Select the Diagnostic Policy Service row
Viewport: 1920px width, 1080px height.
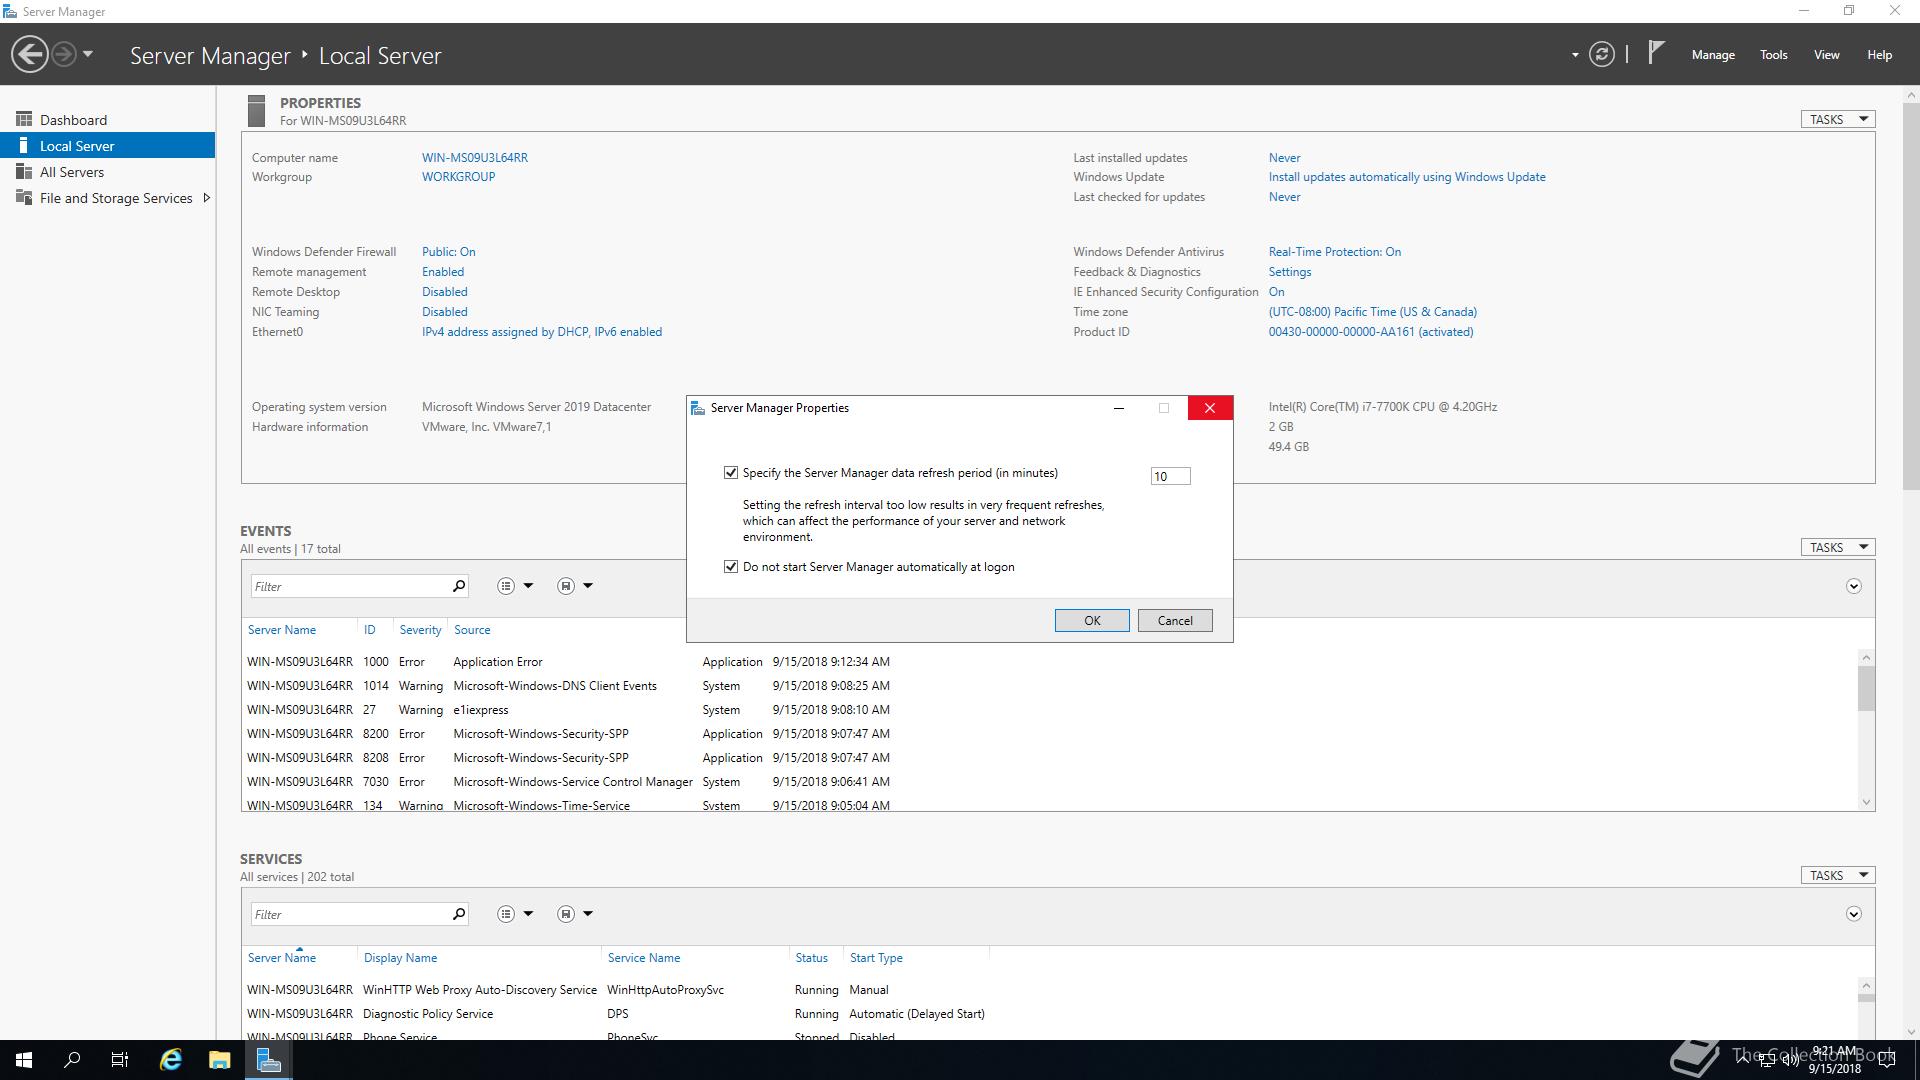[616, 1014]
